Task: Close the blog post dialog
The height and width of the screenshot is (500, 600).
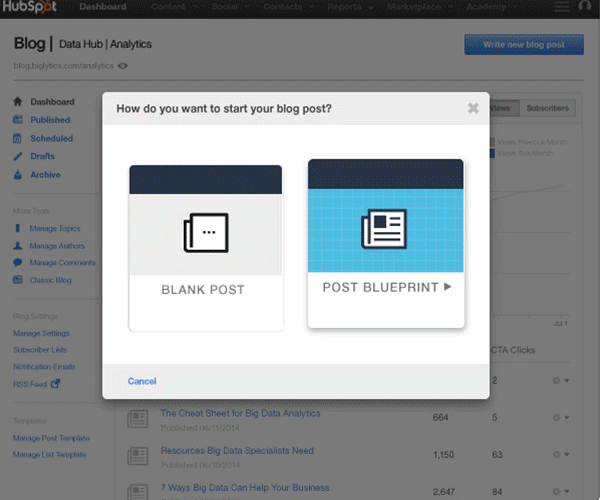Action: tap(473, 108)
